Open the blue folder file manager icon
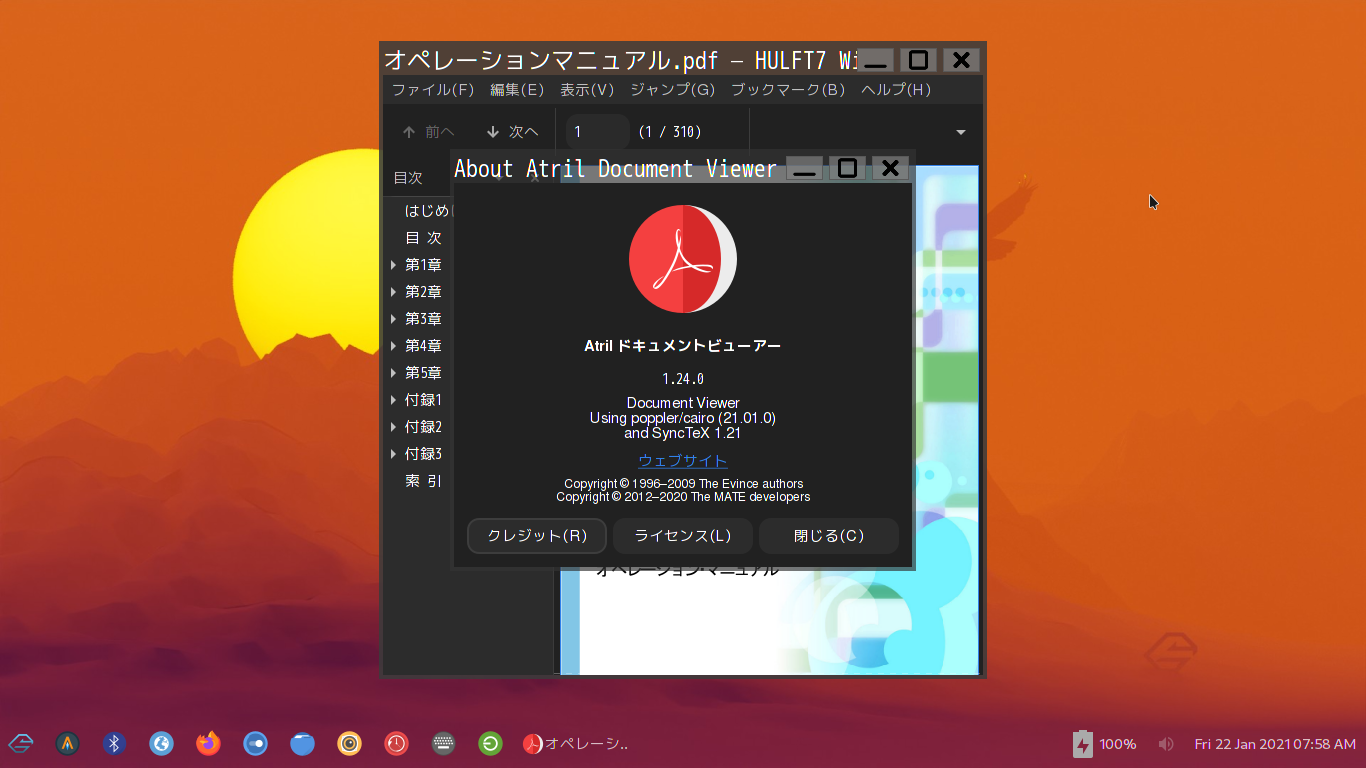This screenshot has height=768, width=1366. (302, 743)
